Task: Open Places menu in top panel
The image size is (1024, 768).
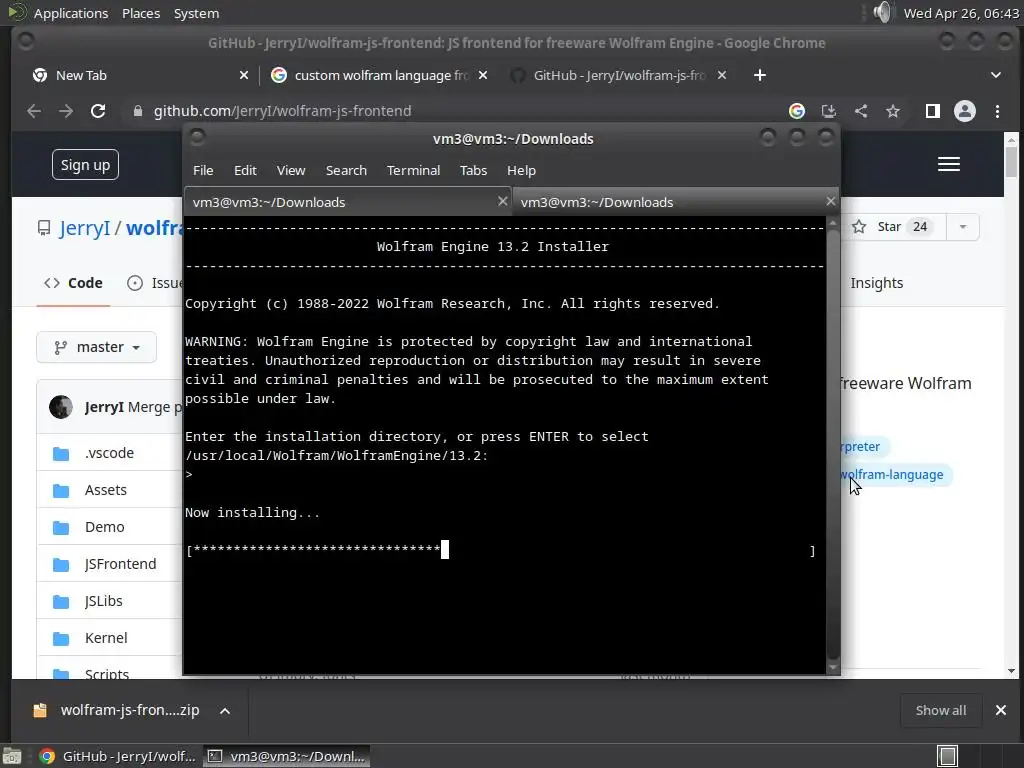Action: 141,13
